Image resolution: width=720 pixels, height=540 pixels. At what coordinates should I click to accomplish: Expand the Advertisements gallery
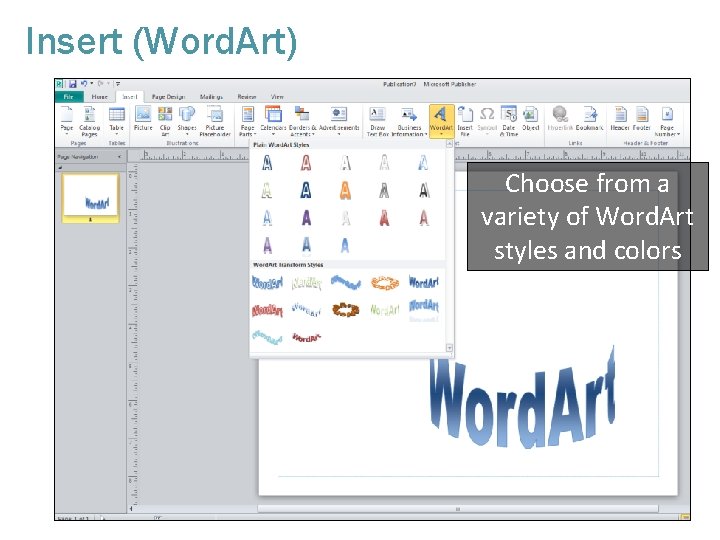pyautogui.click(x=339, y=121)
